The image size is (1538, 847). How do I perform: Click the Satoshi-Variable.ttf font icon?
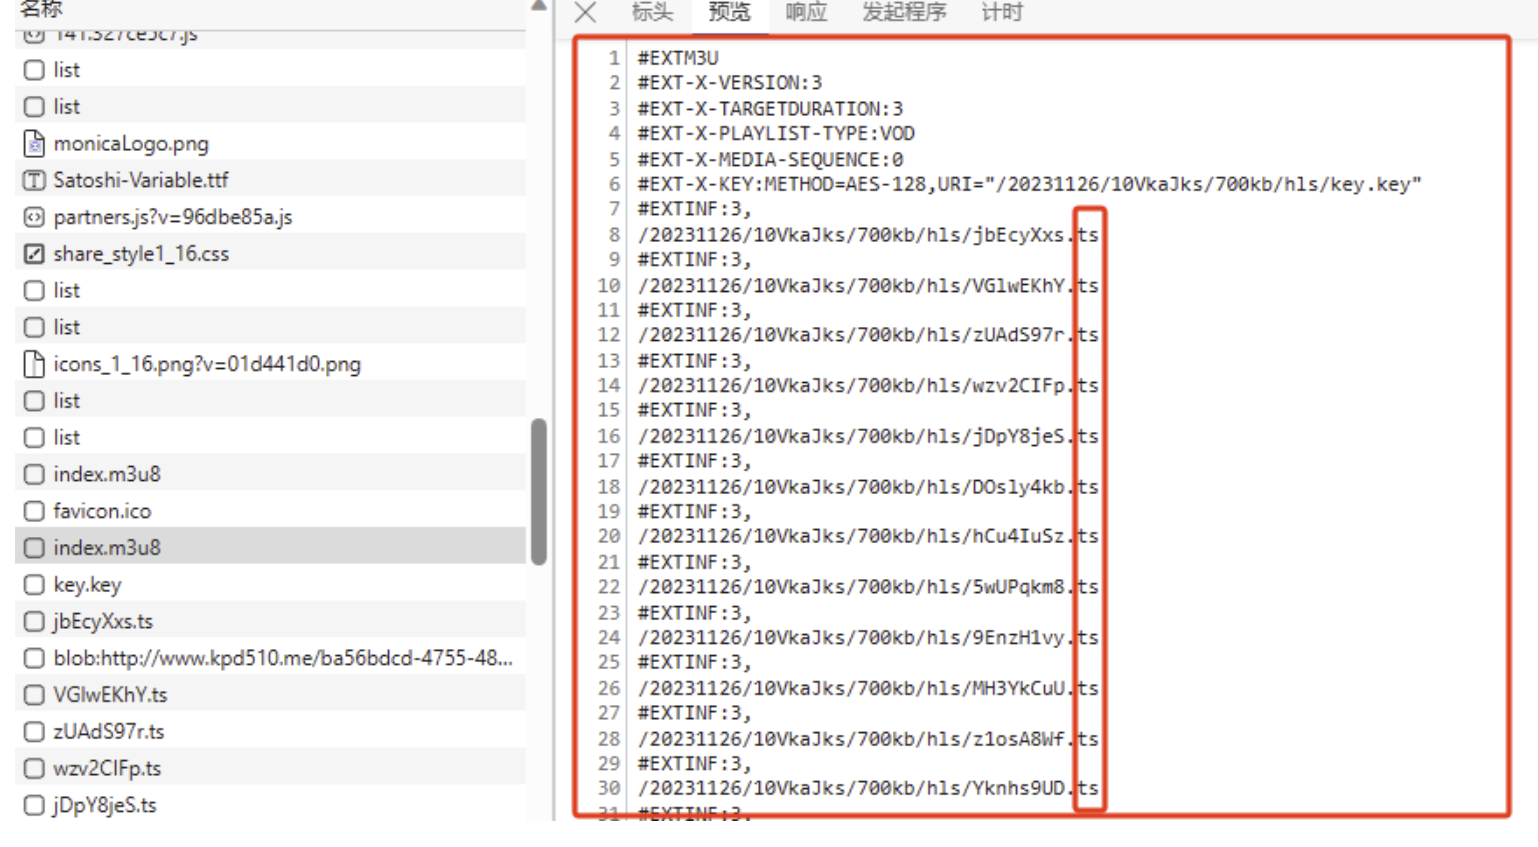point(34,180)
